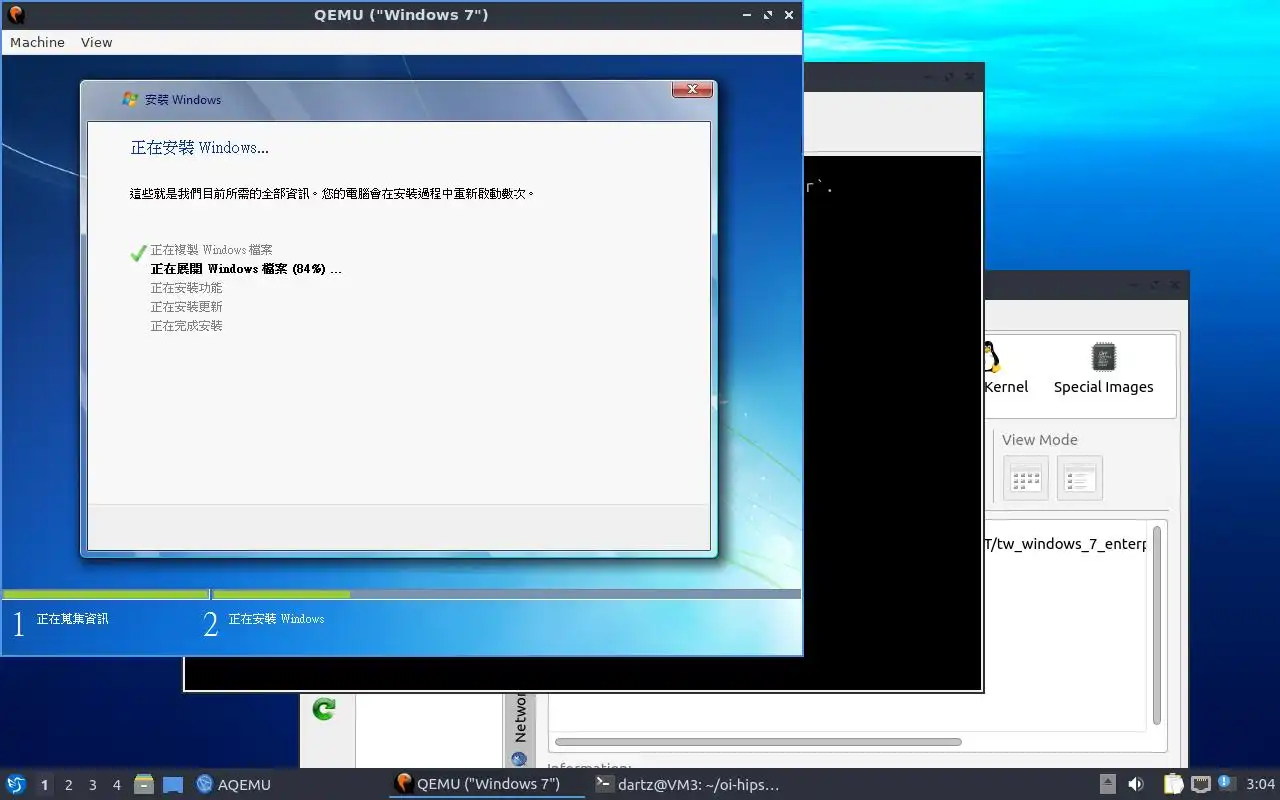Open the network tray icon
This screenshot has width=1280, height=800.
coord(1200,784)
